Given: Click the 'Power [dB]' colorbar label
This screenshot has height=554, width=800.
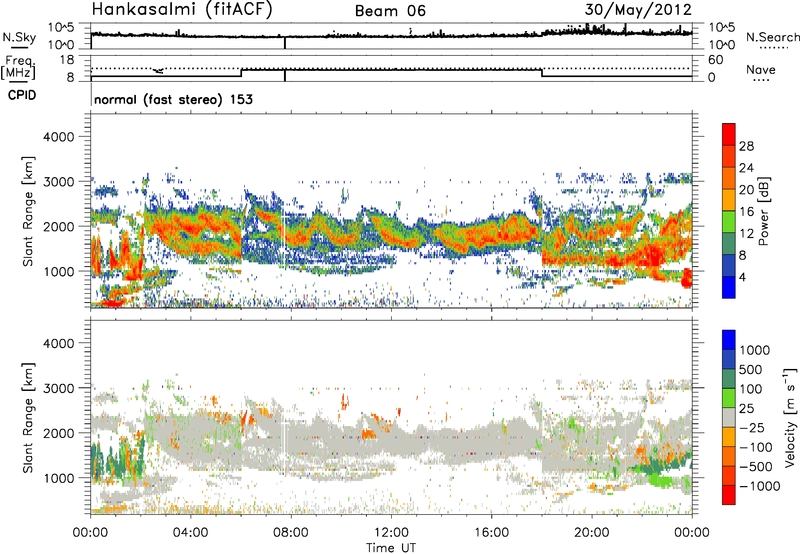Looking at the screenshot, I should (763, 211).
